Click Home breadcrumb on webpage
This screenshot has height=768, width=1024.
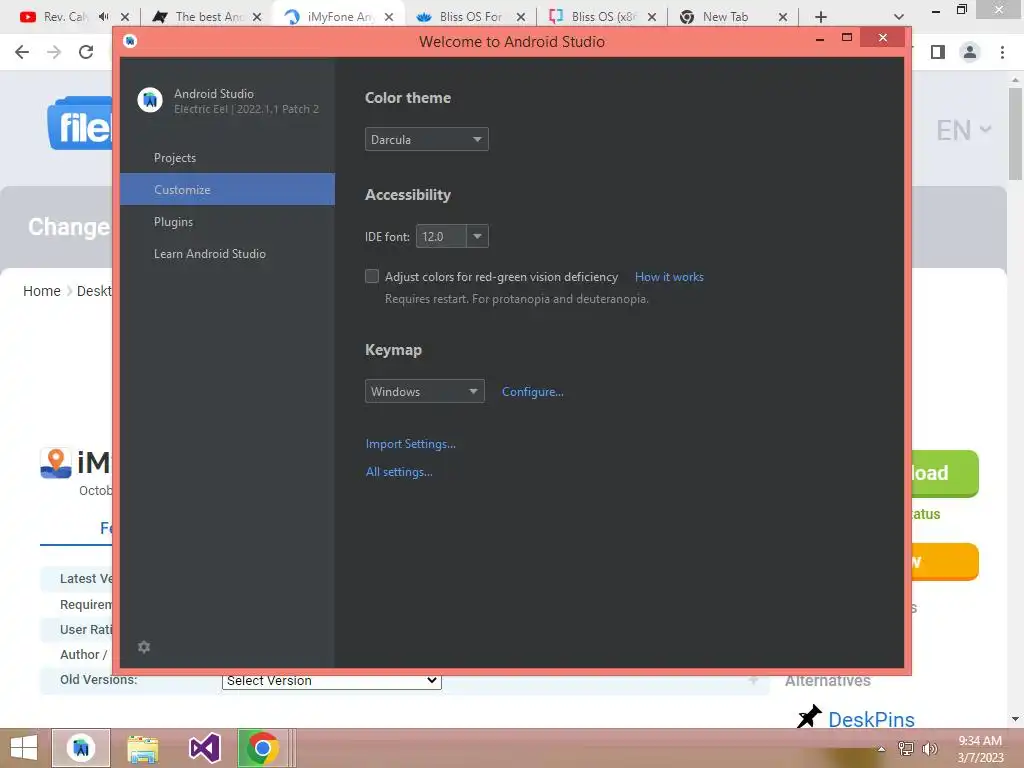pyautogui.click(x=42, y=291)
